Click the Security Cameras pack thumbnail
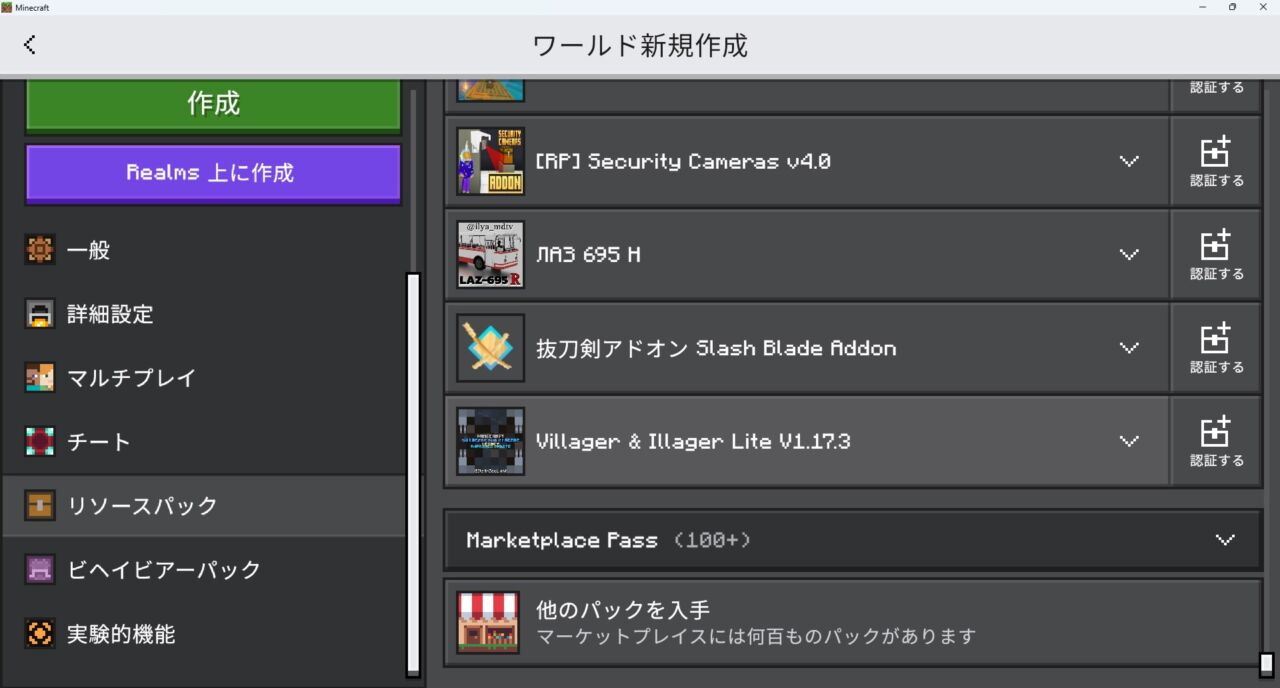Image resolution: width=1280 pixels, height=688 pixels. click(x=491, y=161)
